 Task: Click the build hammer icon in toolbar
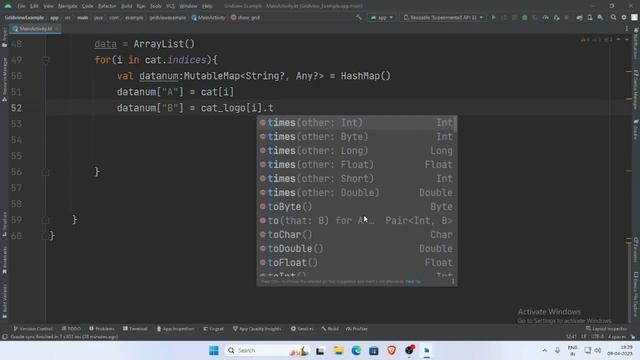(359, 18)
